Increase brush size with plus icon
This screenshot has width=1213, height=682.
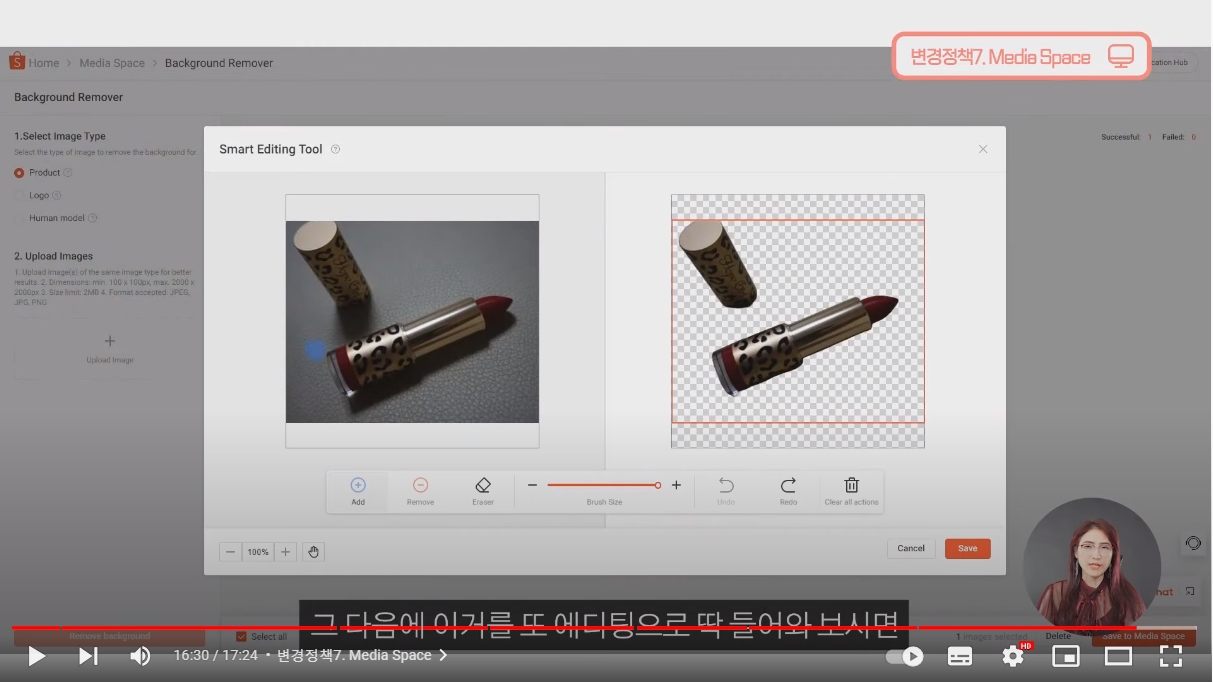click(x=676, y=485)
